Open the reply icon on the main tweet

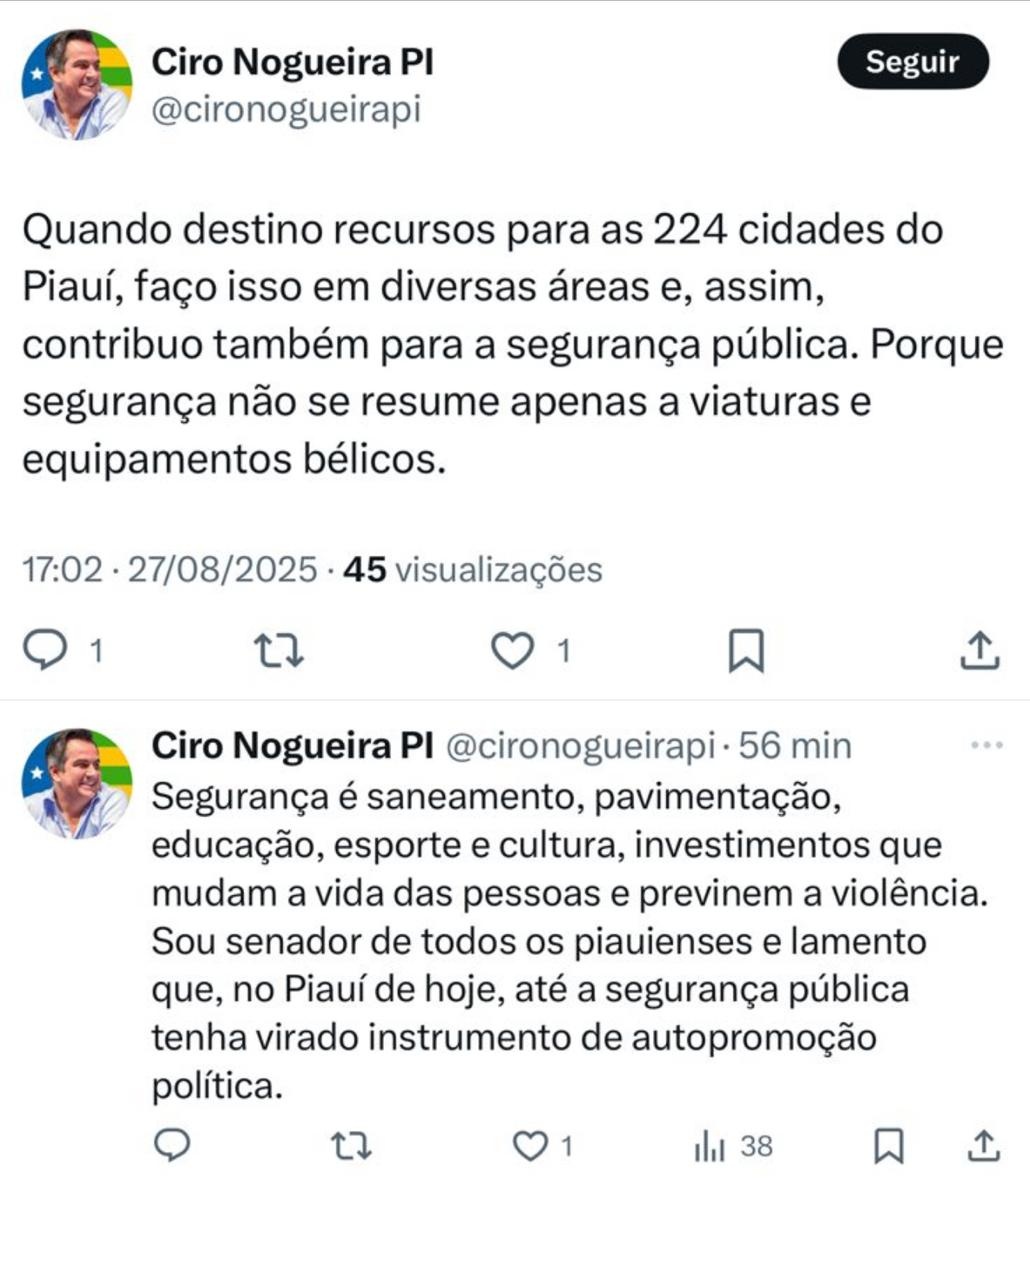(45, 650)
